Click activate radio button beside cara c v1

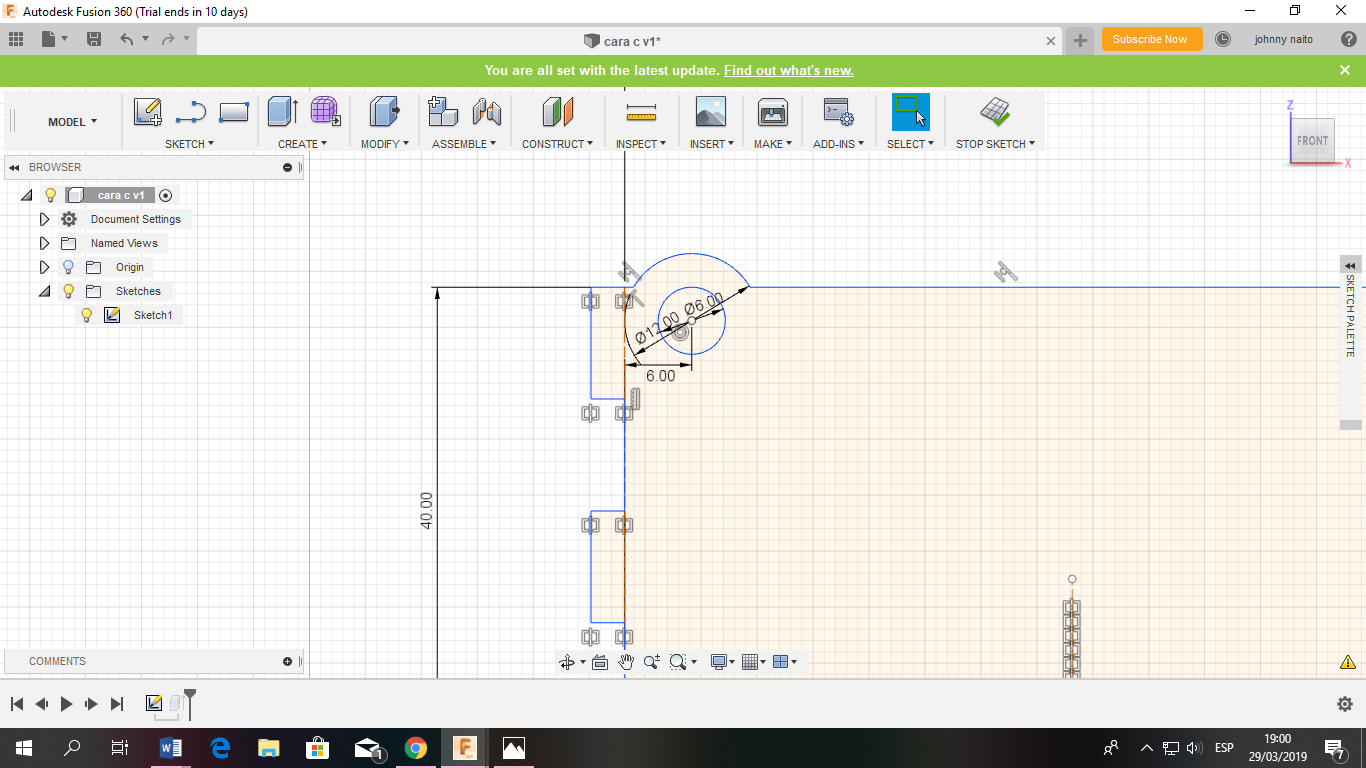(x=166, y=195)
